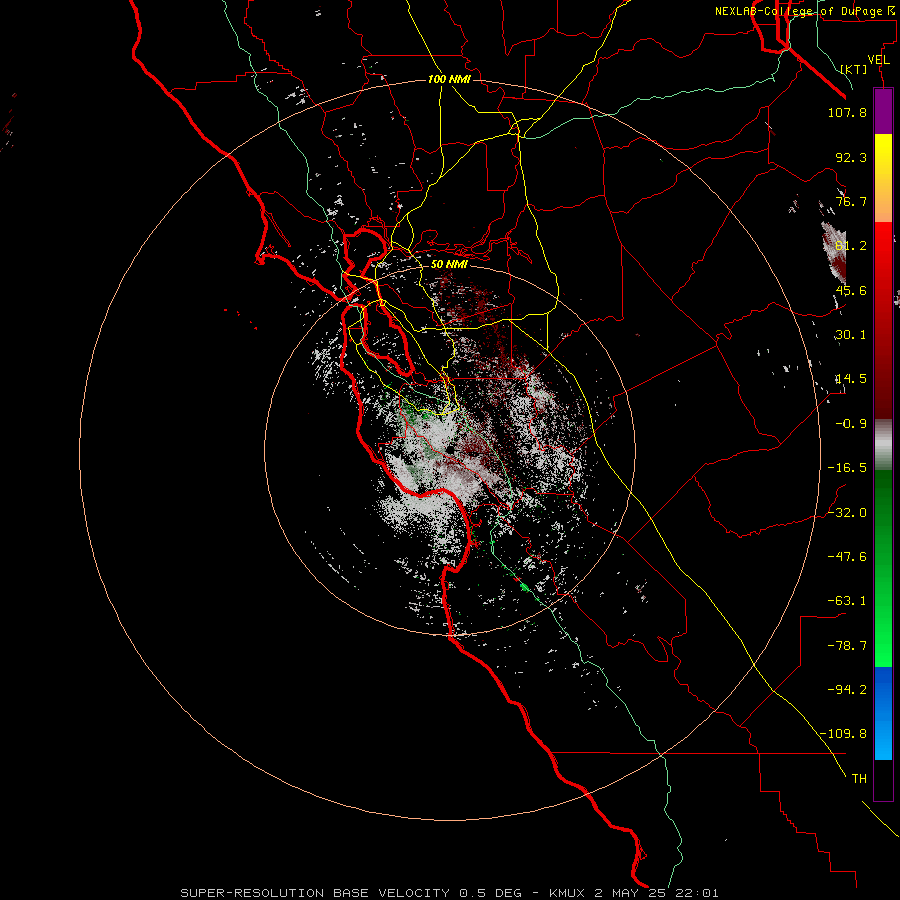Select the -32.0 legend value

coord(847,513)
